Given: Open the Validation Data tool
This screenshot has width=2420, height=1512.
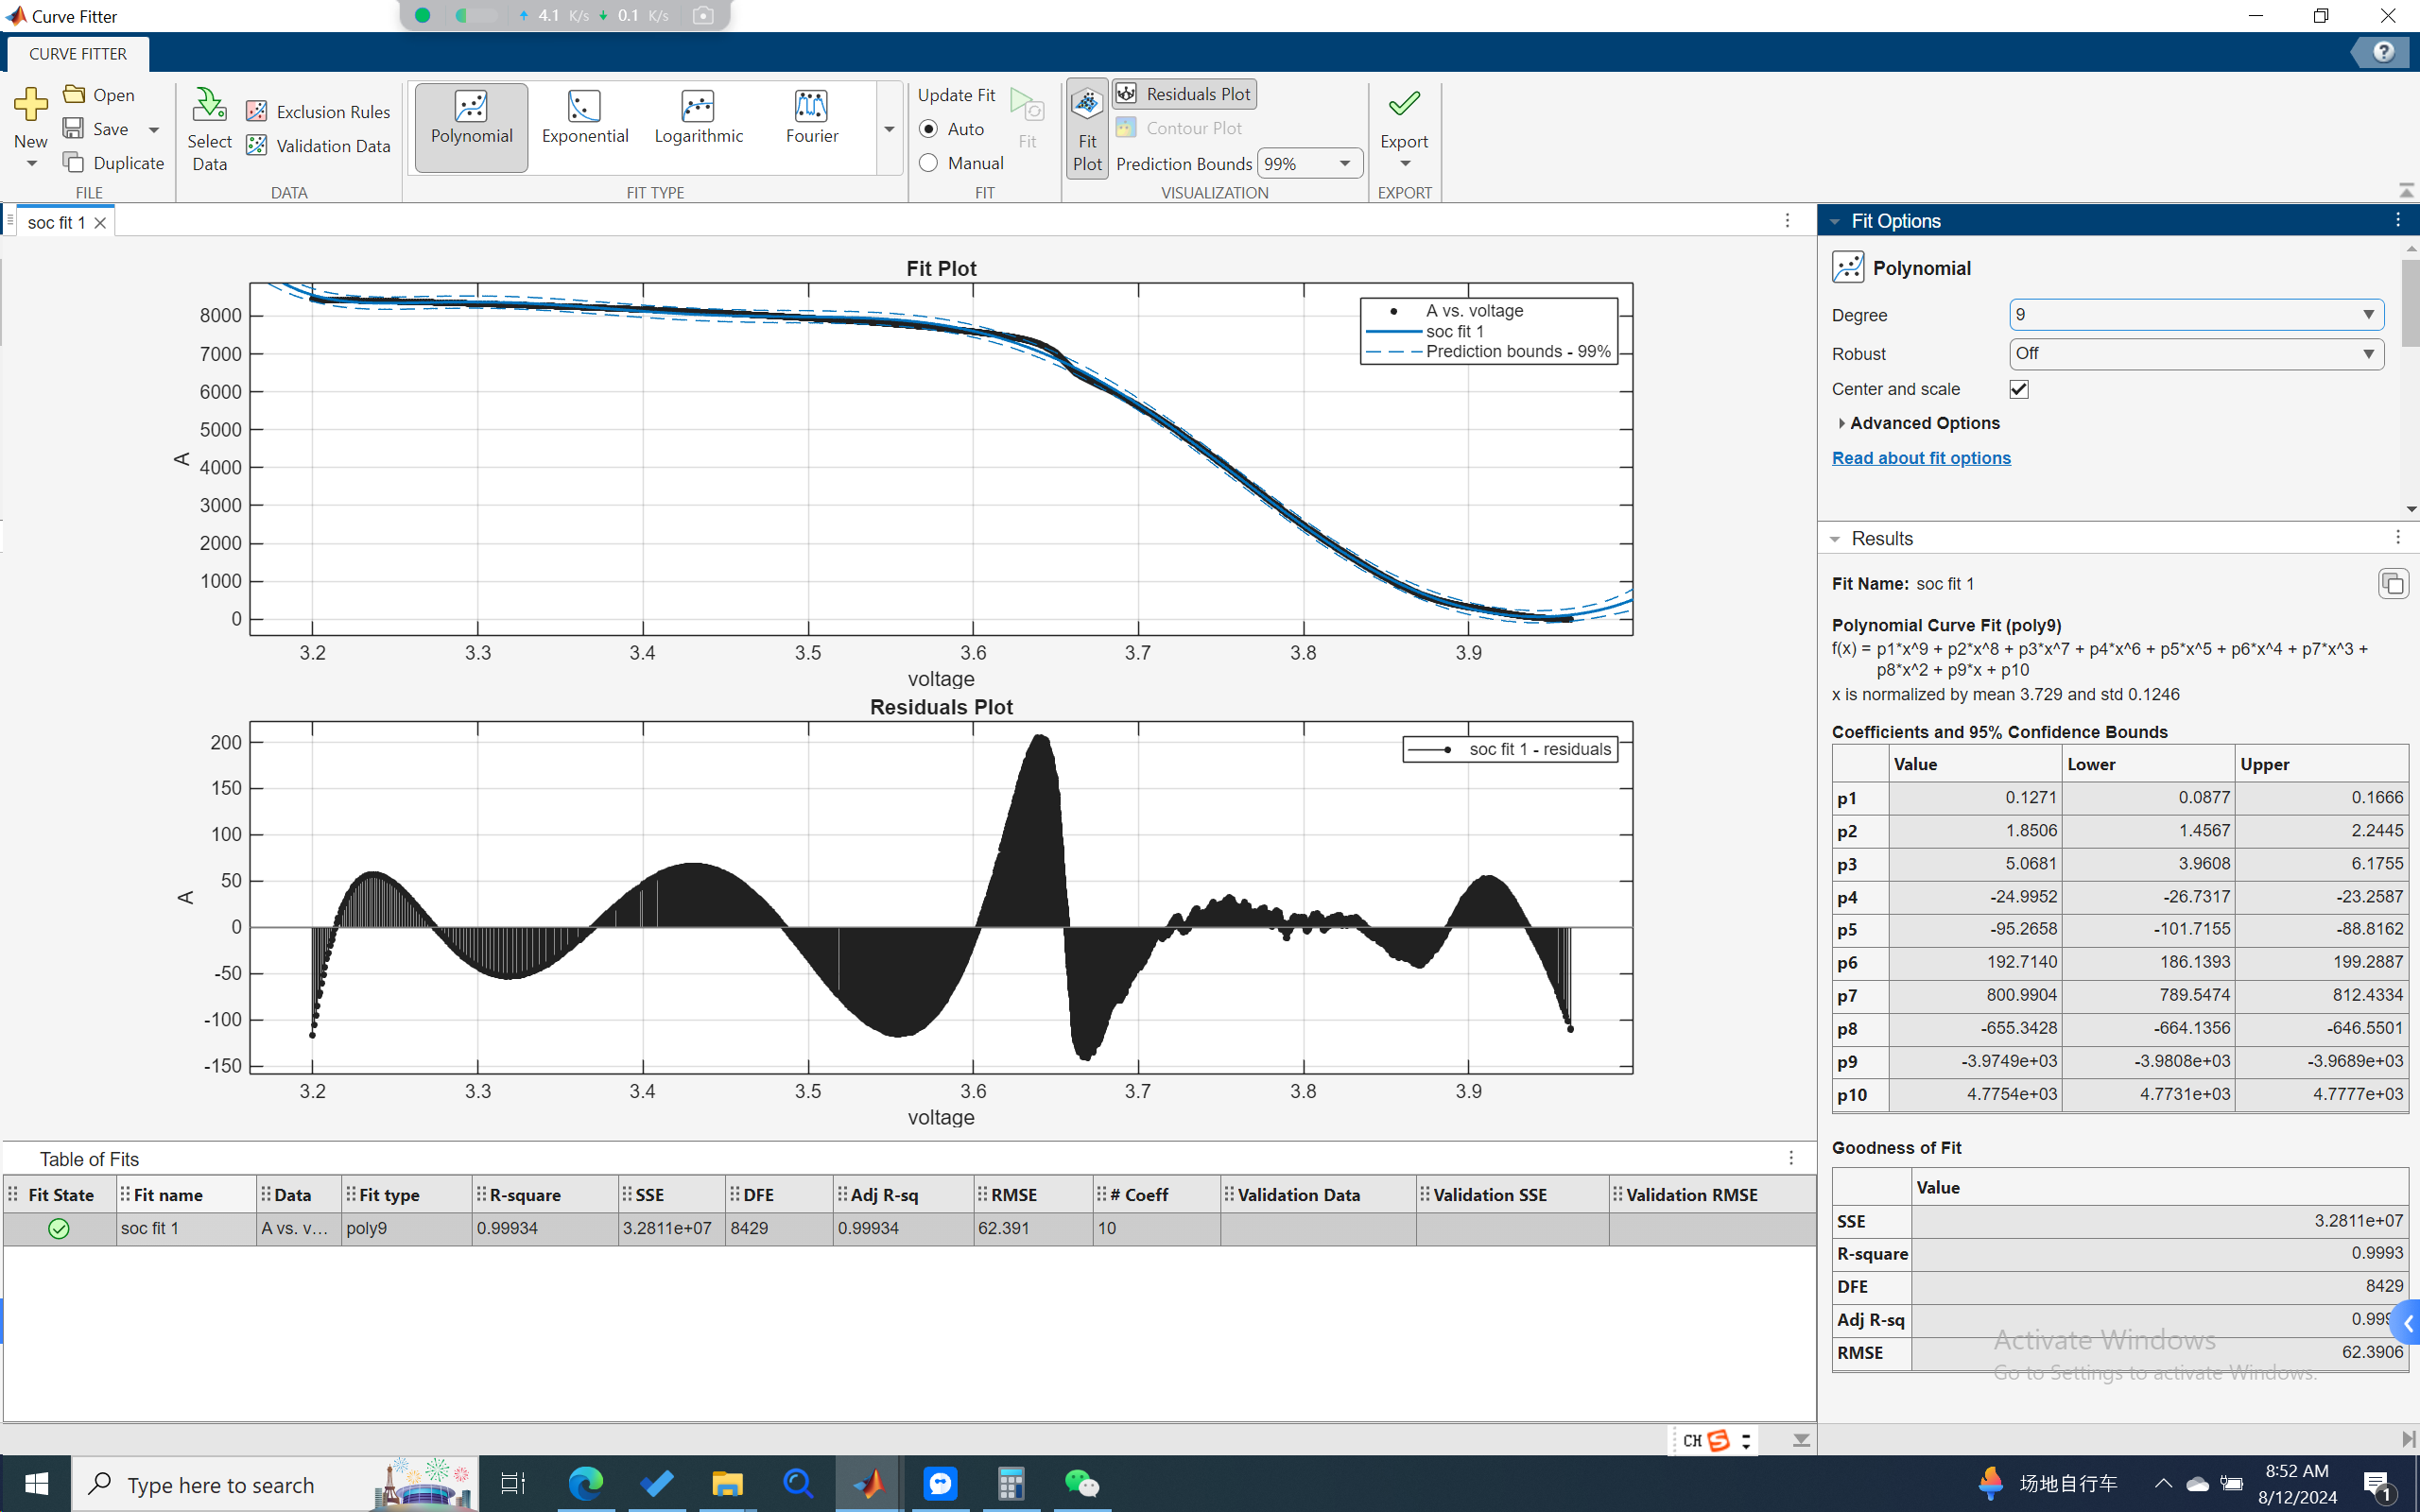Looking at the screenshot, I should [x=319, y=146].
